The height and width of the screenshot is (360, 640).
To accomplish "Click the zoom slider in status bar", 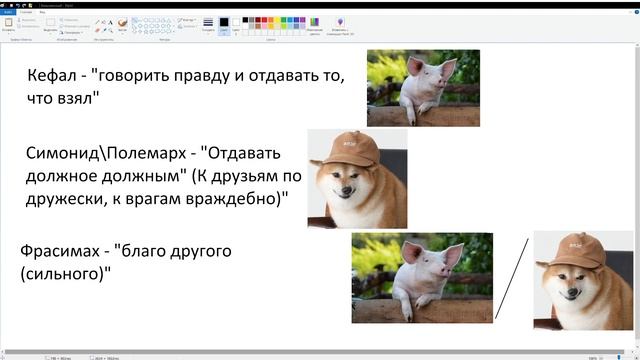I will pos(618,358).
